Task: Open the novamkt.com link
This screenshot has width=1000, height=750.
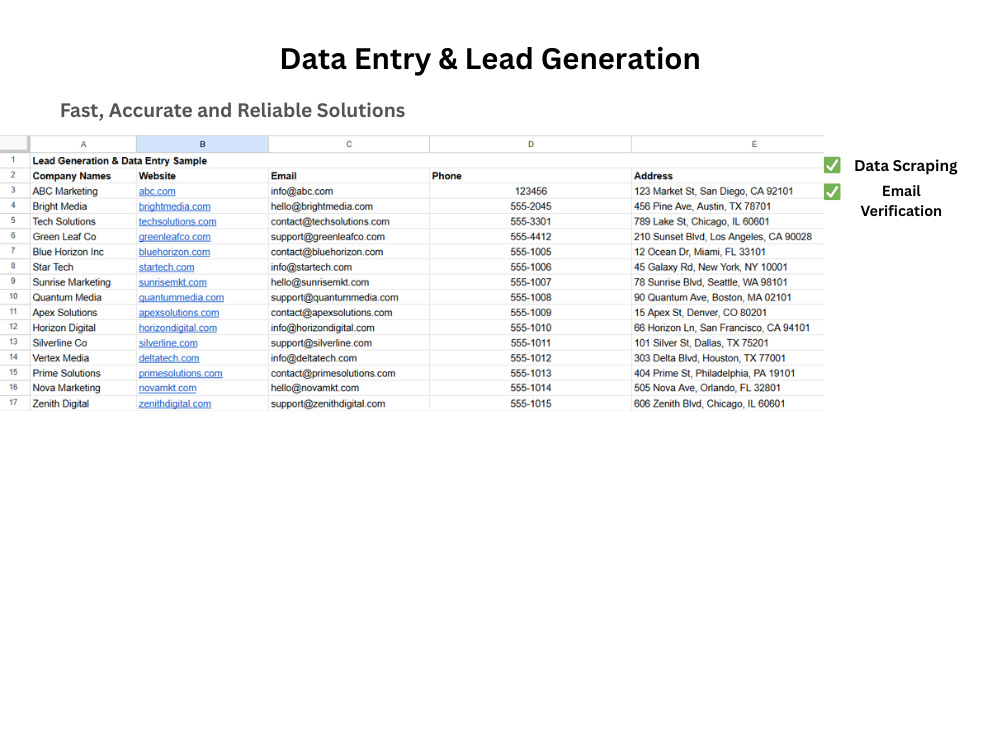Action: click(167, 388)
